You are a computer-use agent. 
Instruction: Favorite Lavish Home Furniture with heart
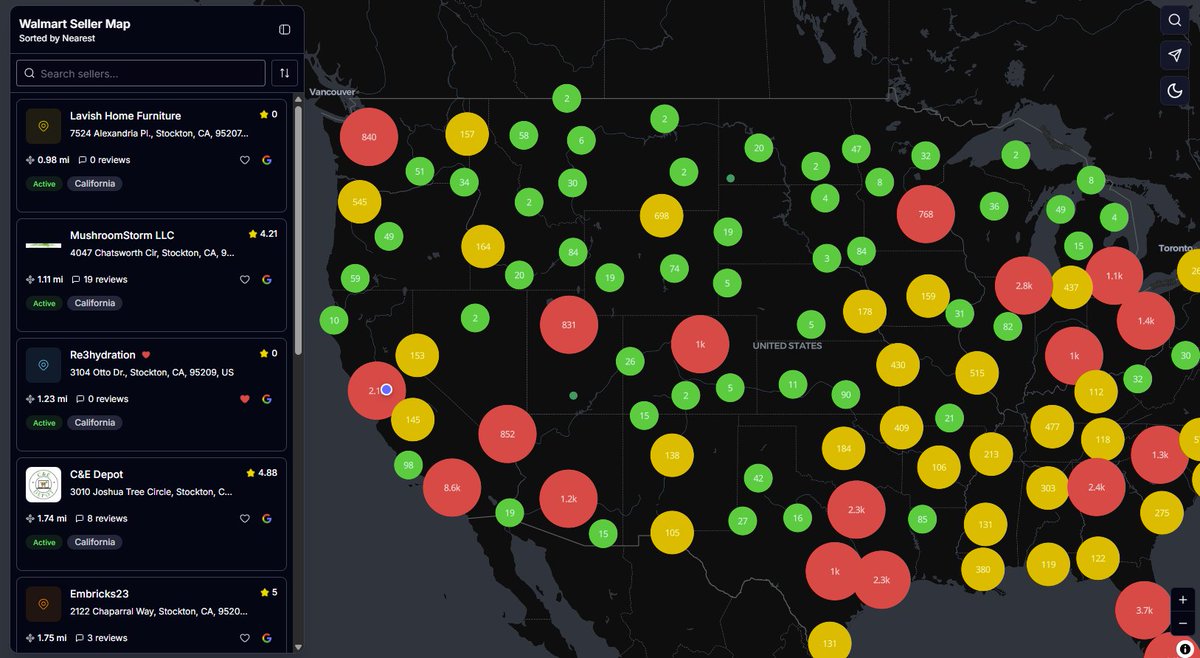tap(245, 160)
